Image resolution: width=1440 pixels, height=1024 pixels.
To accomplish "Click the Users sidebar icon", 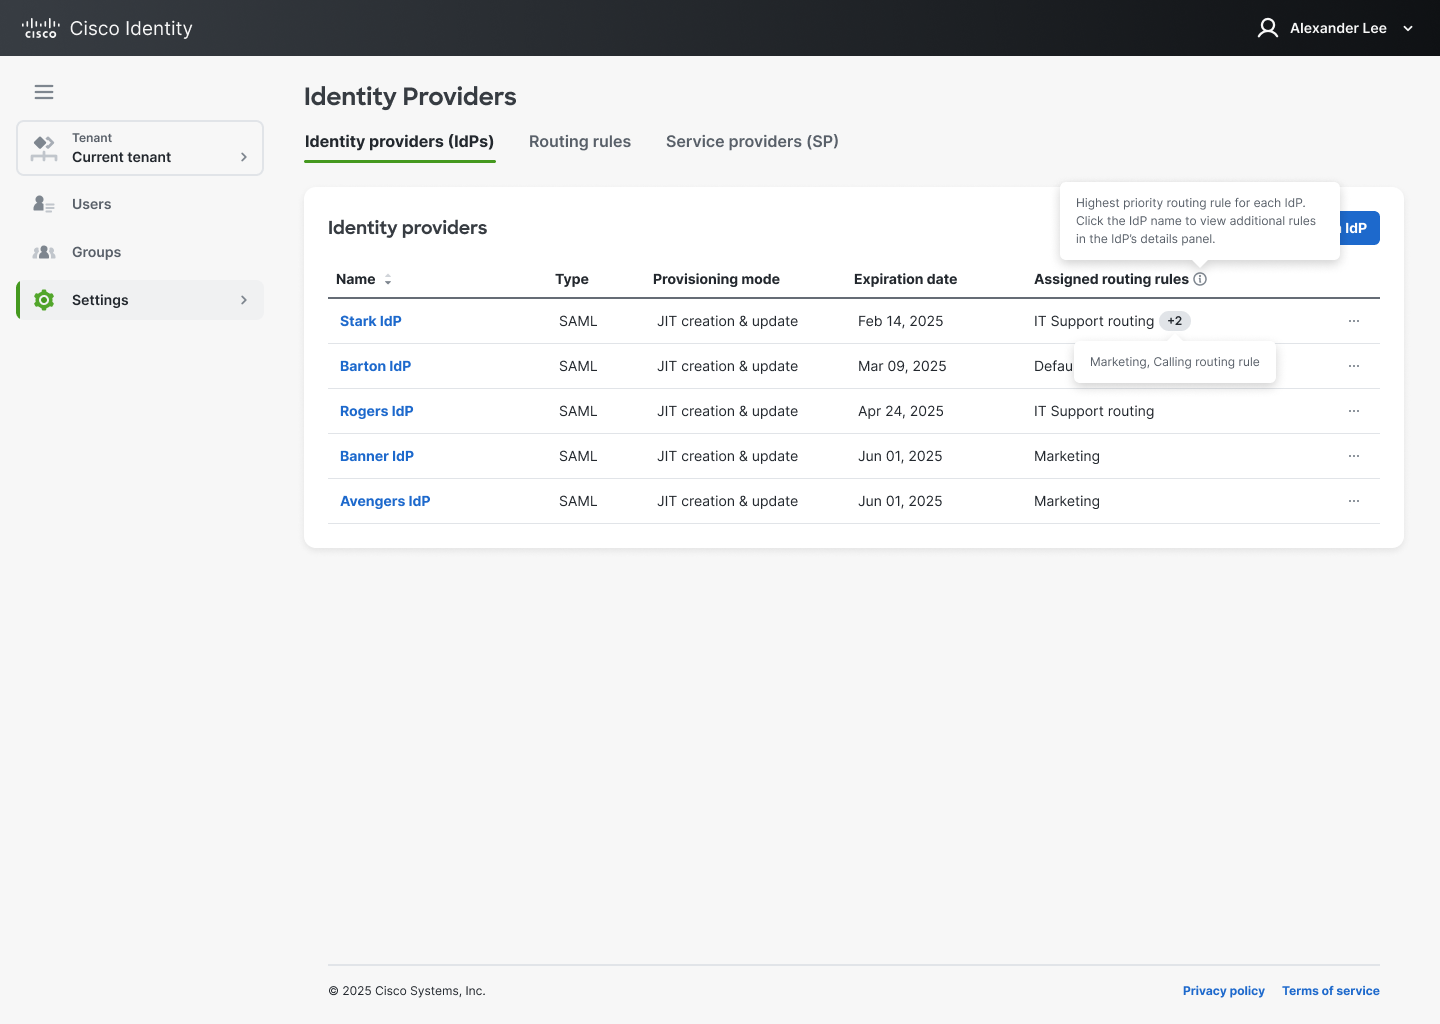I will click(44, 204).
